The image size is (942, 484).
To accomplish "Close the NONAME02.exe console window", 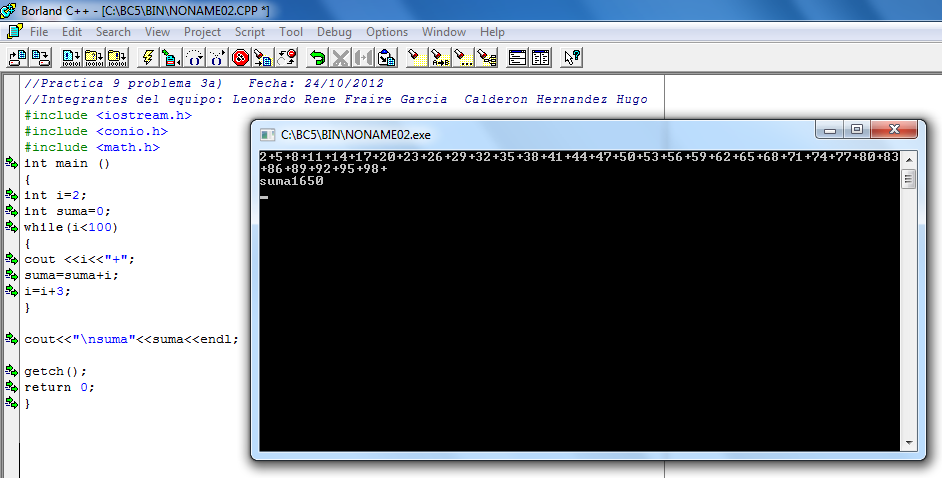I will [x=894, y=130].
